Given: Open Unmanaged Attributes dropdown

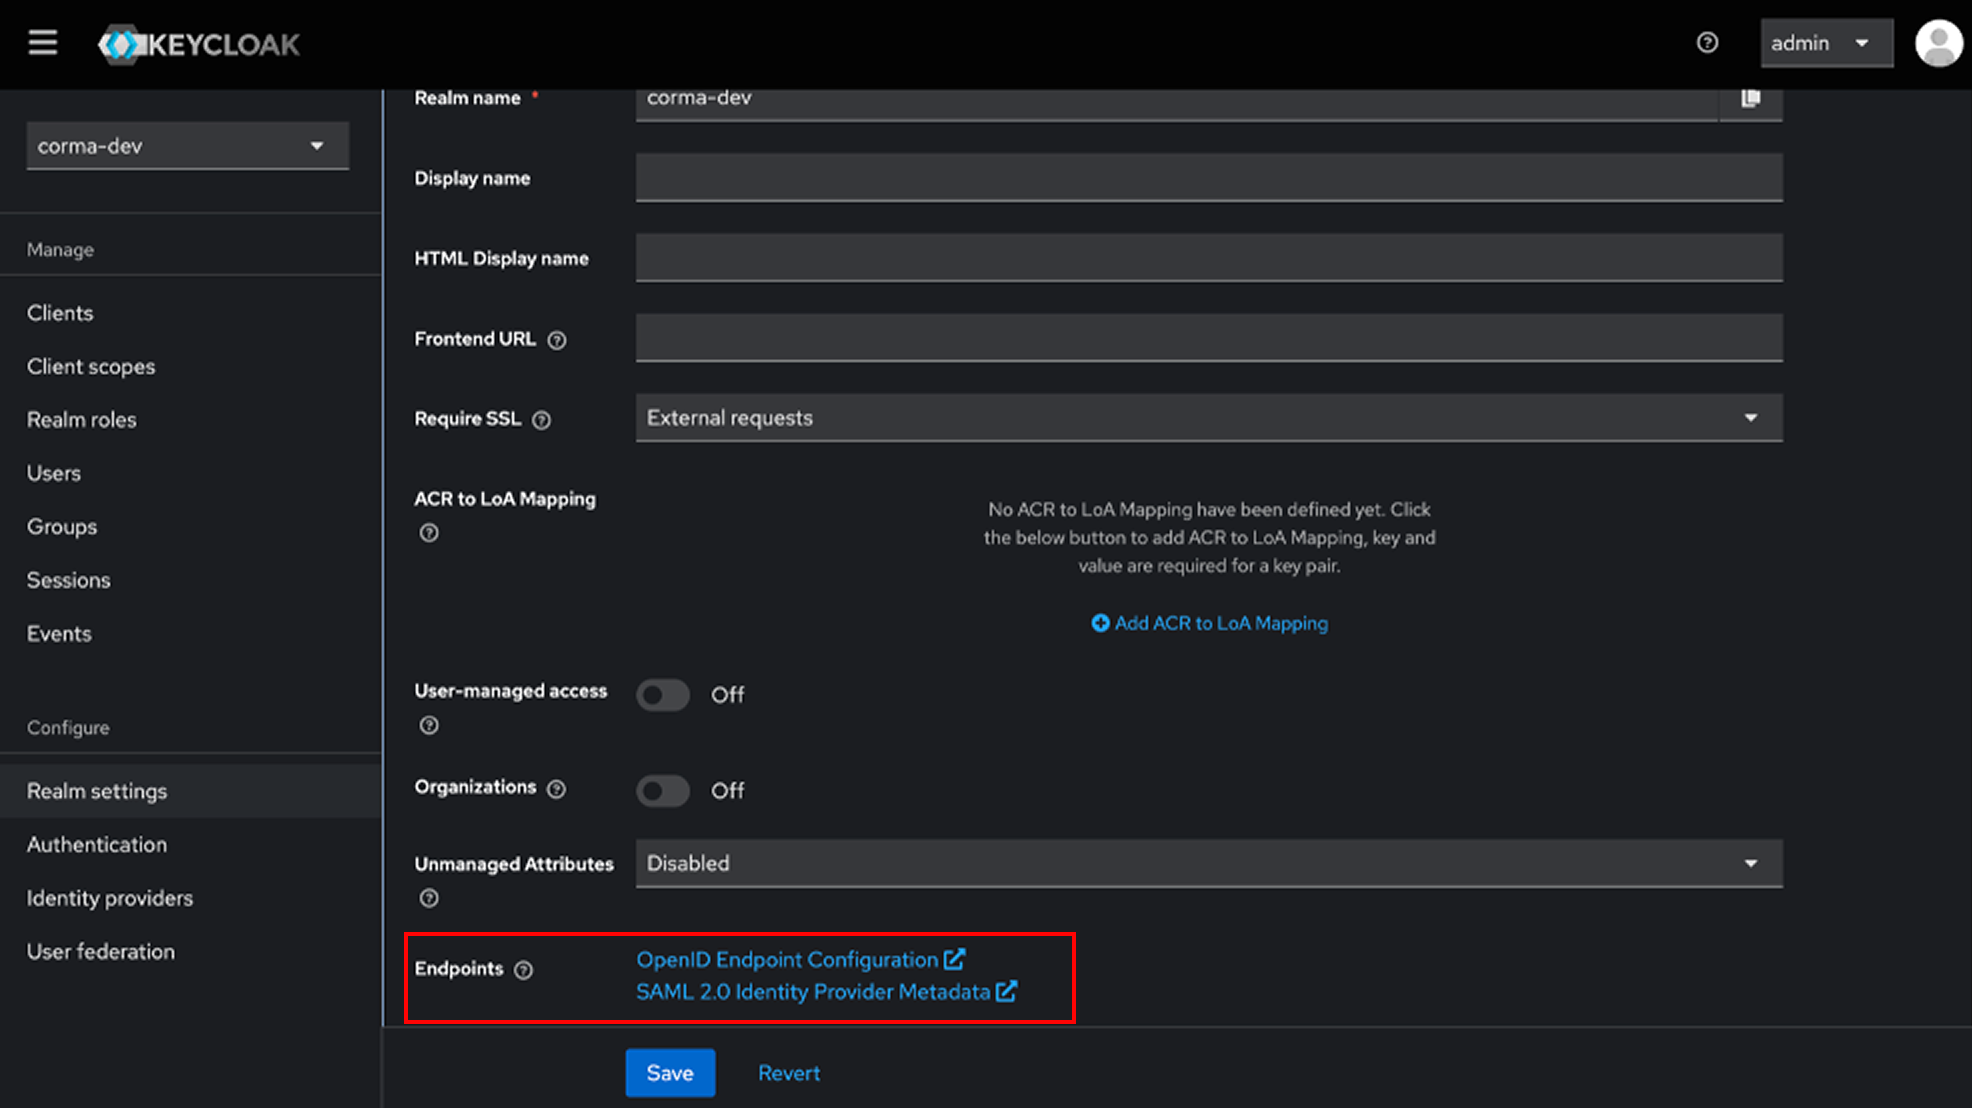Looking at the screenshot, I should point(1209,863).
